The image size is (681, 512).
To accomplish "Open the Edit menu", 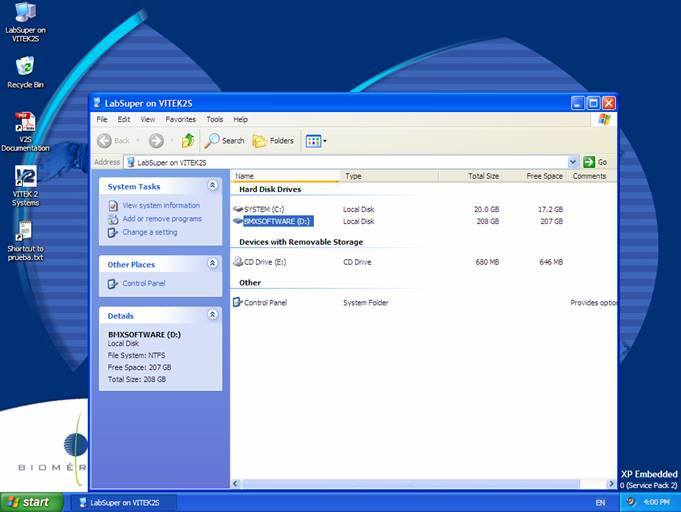I will [124, 119].
